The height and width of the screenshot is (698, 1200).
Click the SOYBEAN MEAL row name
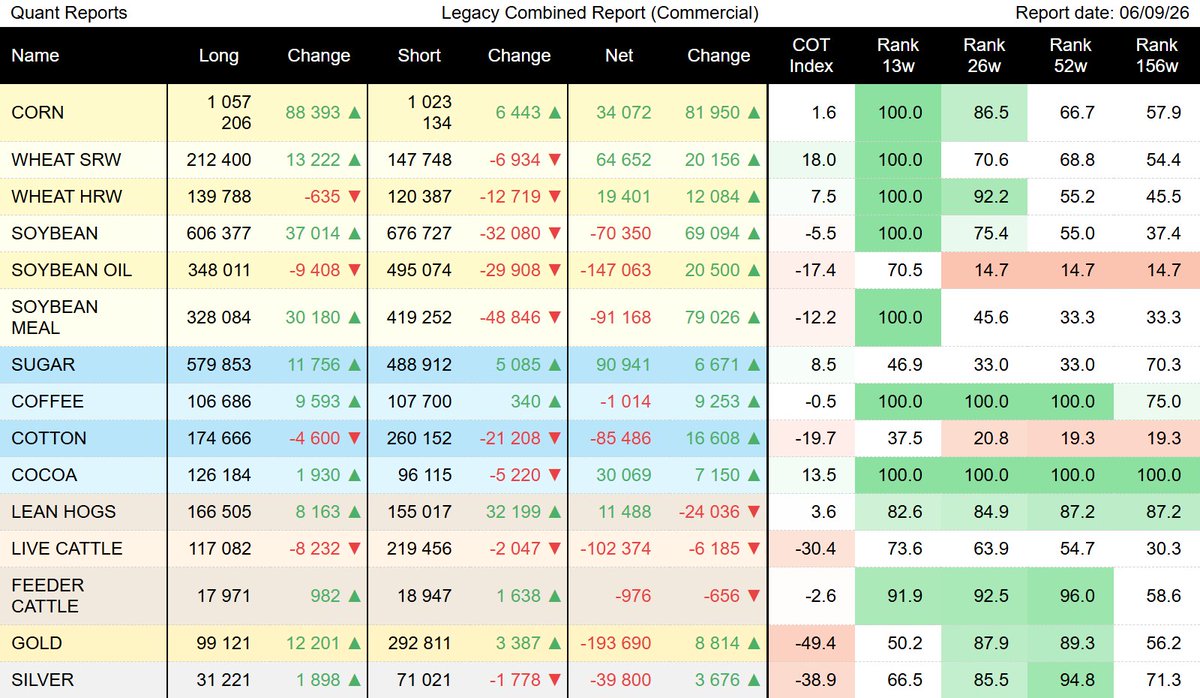point(54,317)
